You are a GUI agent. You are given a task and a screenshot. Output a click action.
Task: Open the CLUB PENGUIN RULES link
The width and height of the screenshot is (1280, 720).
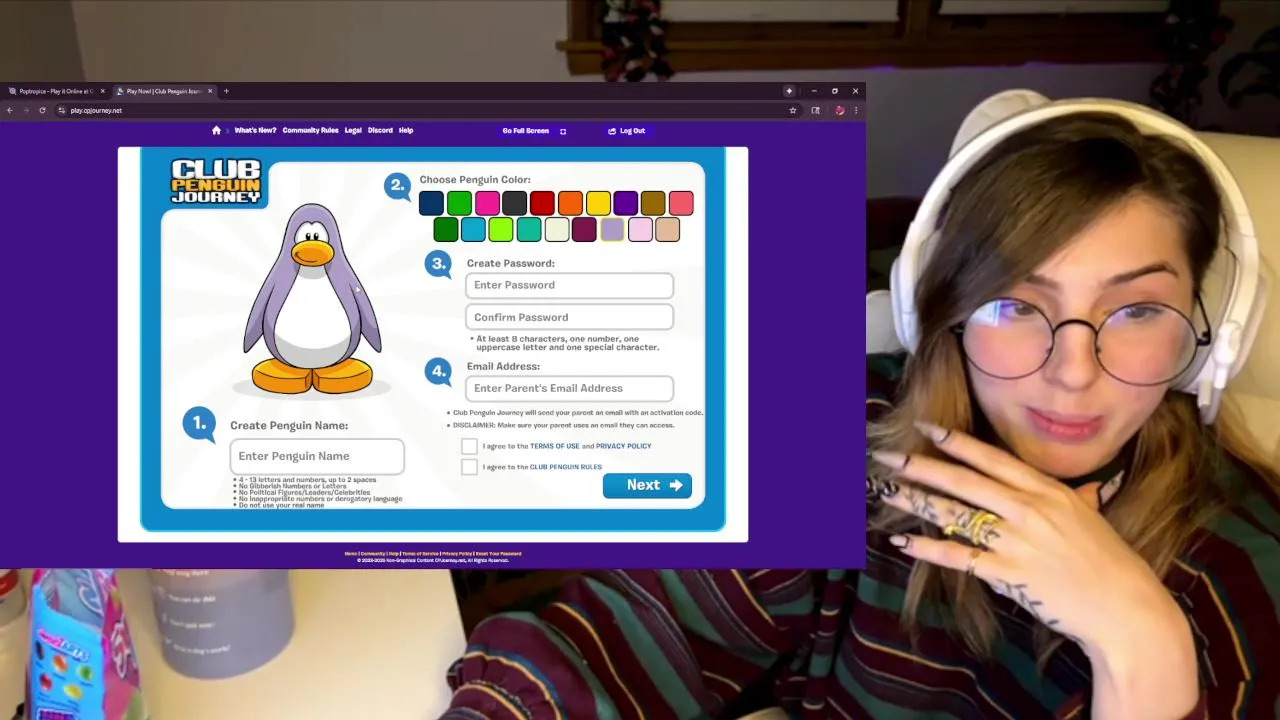click(x=566, y=467)
